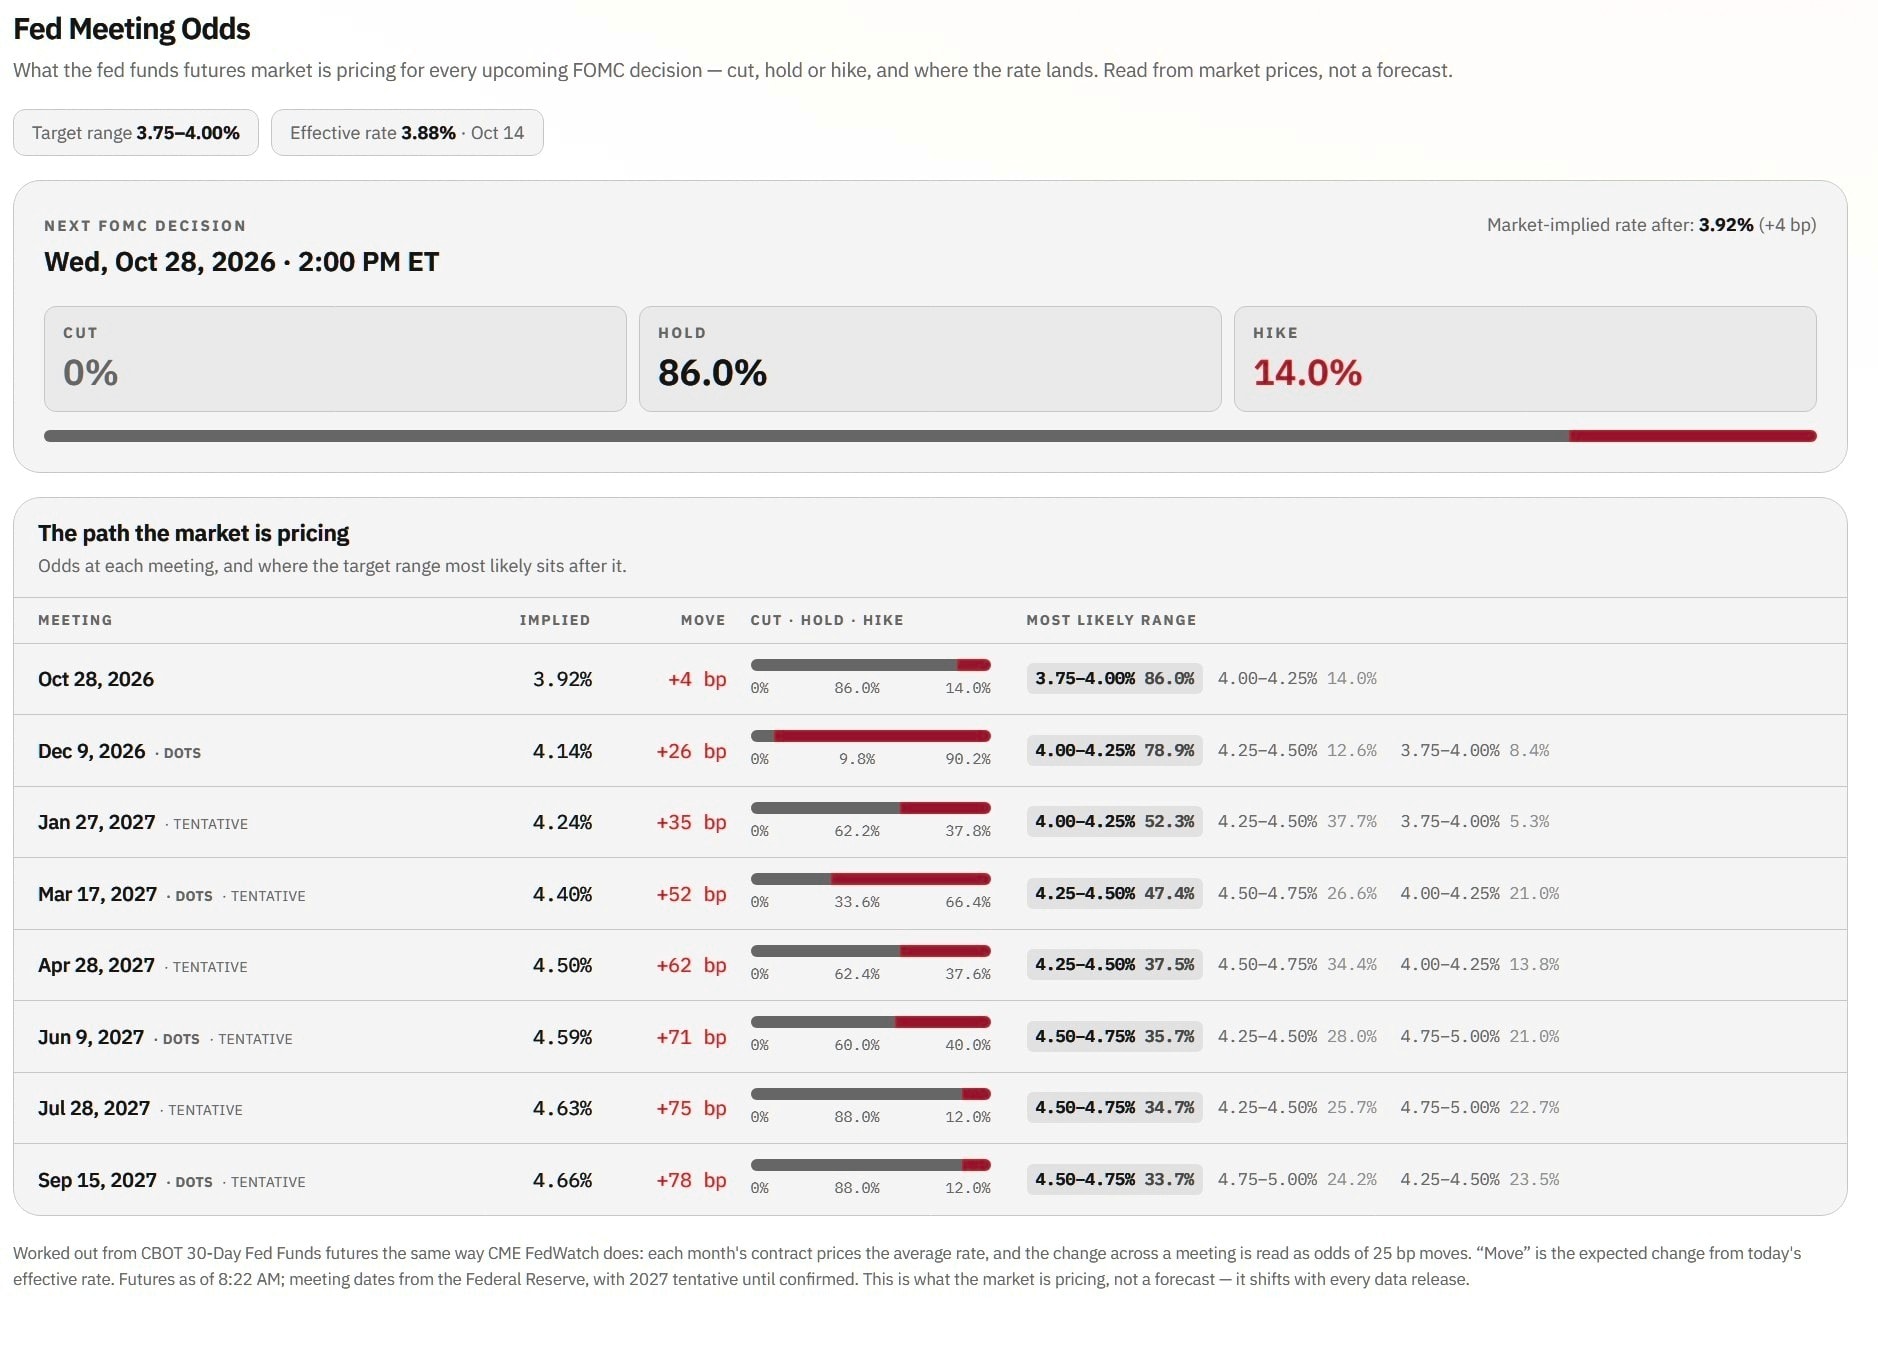1878x1367 pixels.
Task: Click the 4.75–5.00% 24.2% range text
Action: 1297,1179
